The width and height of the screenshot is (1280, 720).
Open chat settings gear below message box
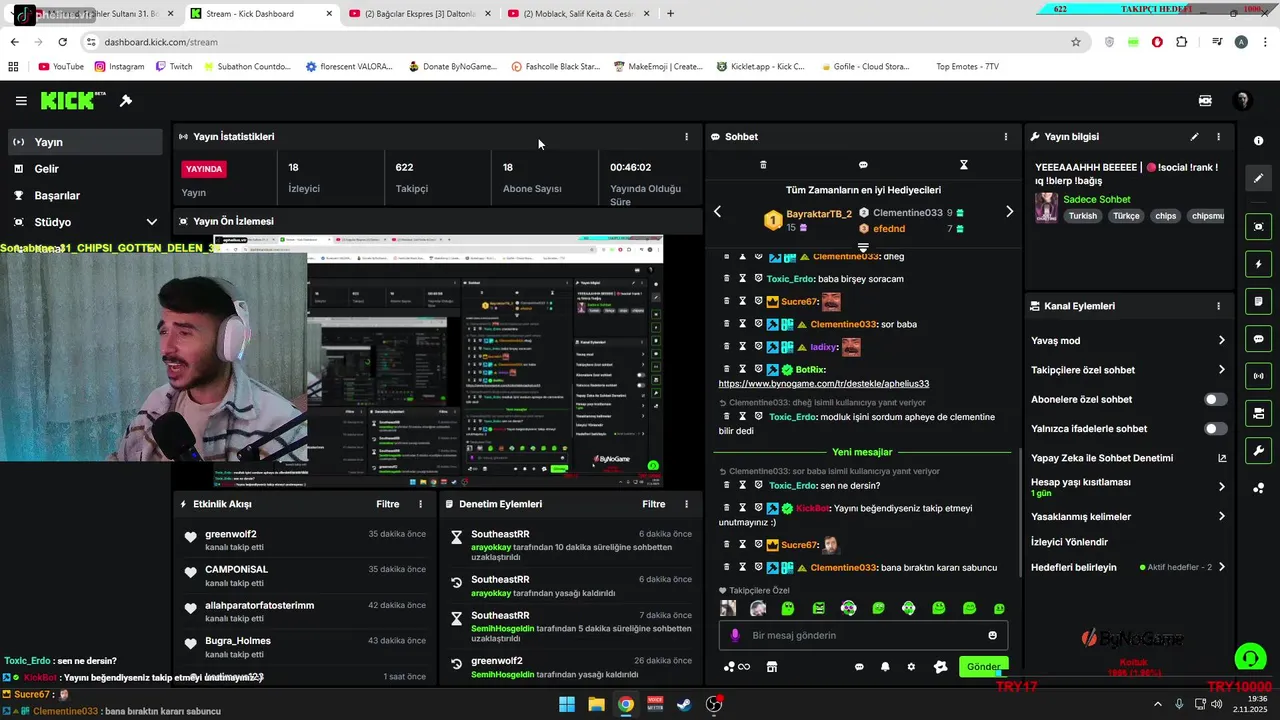(911, 667)
